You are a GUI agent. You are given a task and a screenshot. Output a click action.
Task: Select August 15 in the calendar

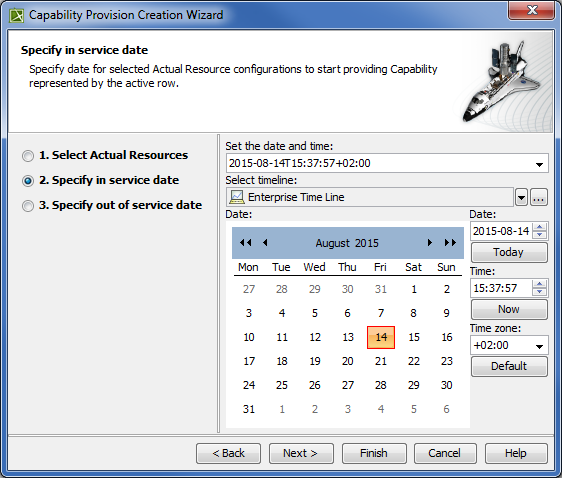click(414, 337)
